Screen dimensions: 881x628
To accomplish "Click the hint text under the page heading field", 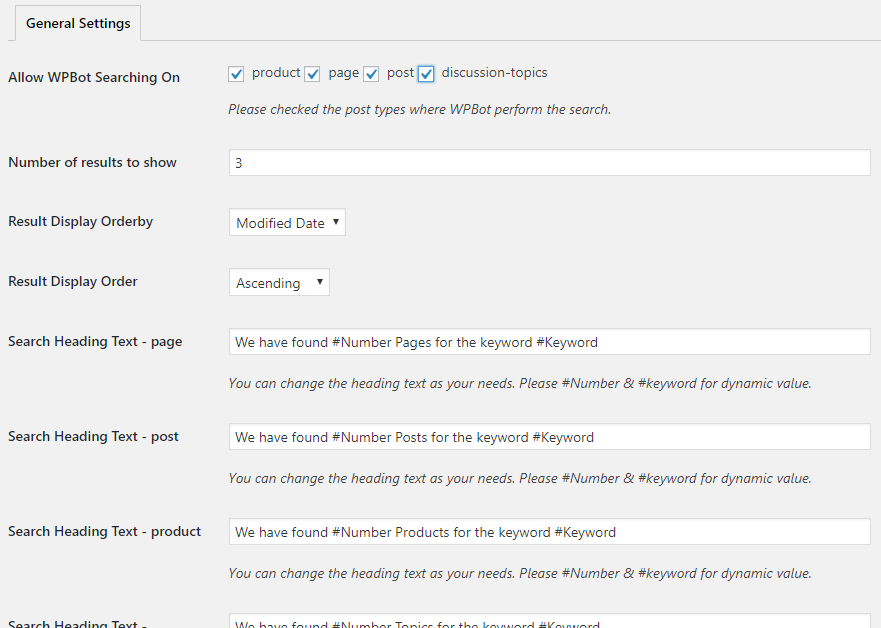I will point(520,384).
